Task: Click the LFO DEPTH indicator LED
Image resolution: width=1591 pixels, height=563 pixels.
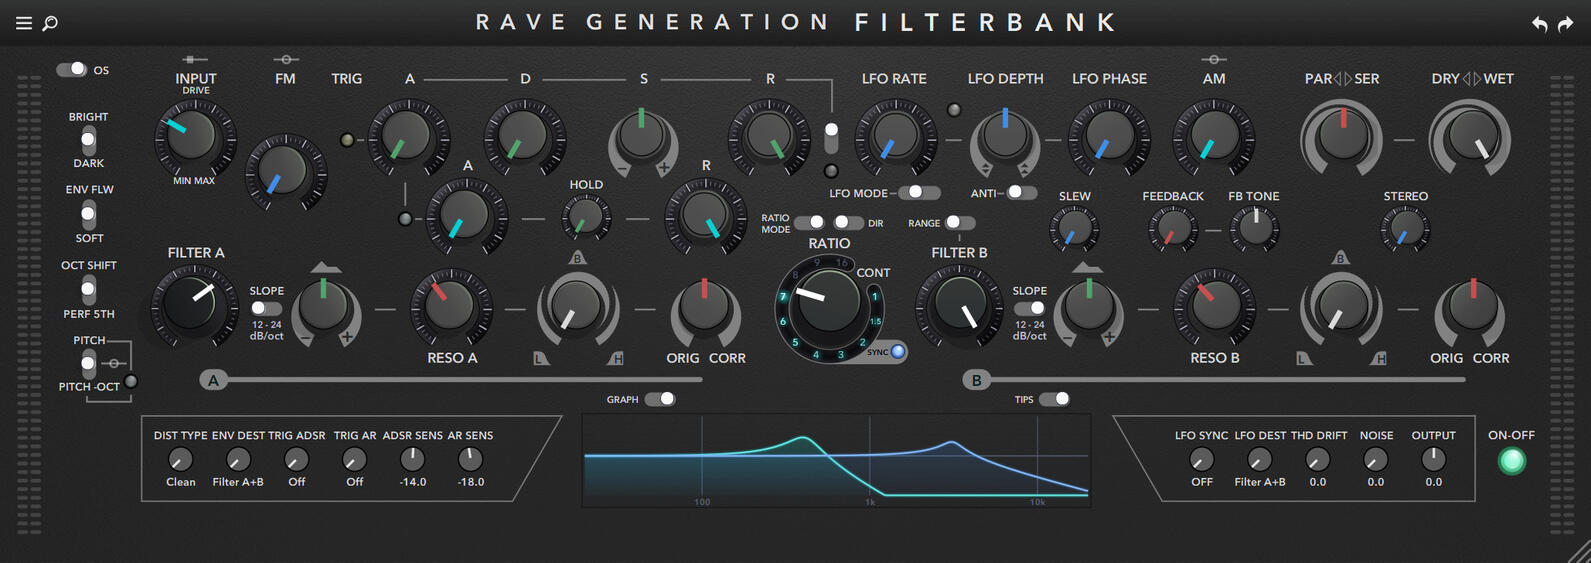Action: (x=954, y=110)
